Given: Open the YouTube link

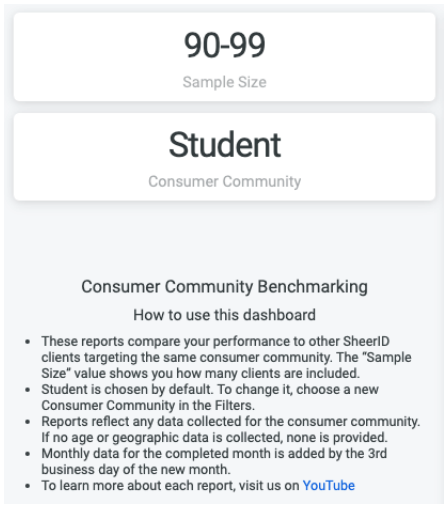Looking at the screenshot, I should click(329, 485).
